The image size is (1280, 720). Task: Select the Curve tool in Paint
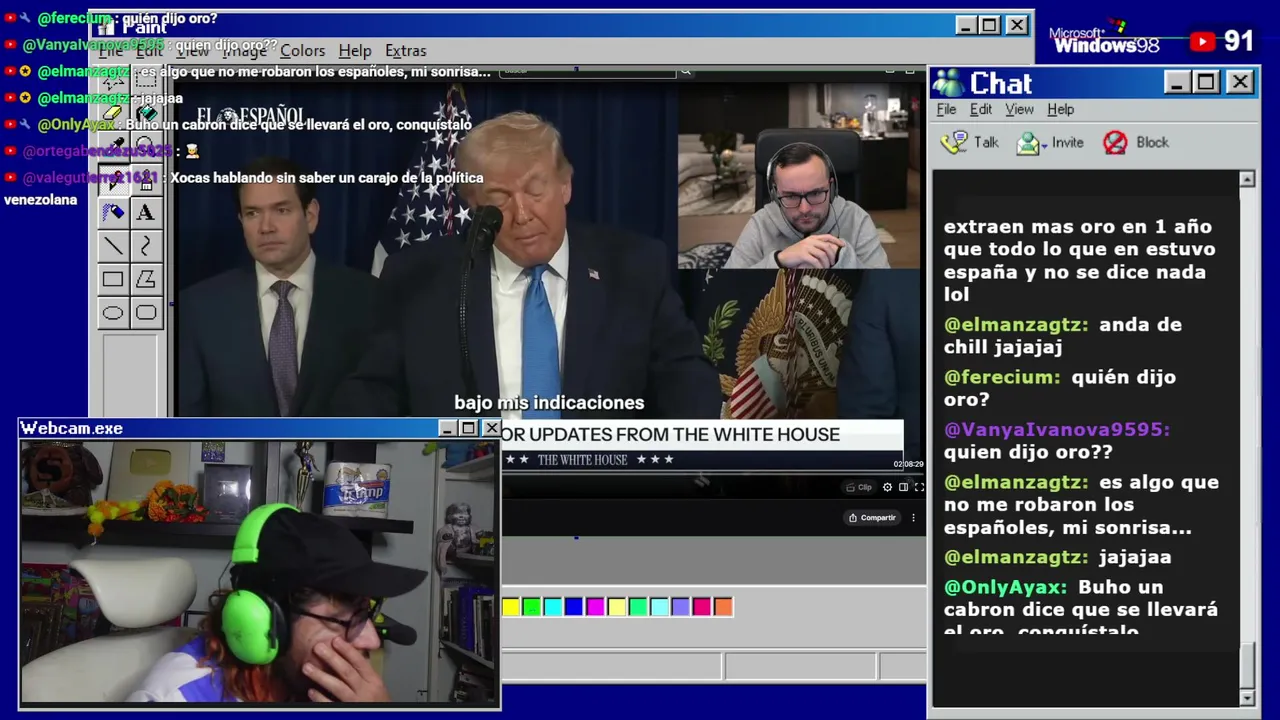(146, 246)
